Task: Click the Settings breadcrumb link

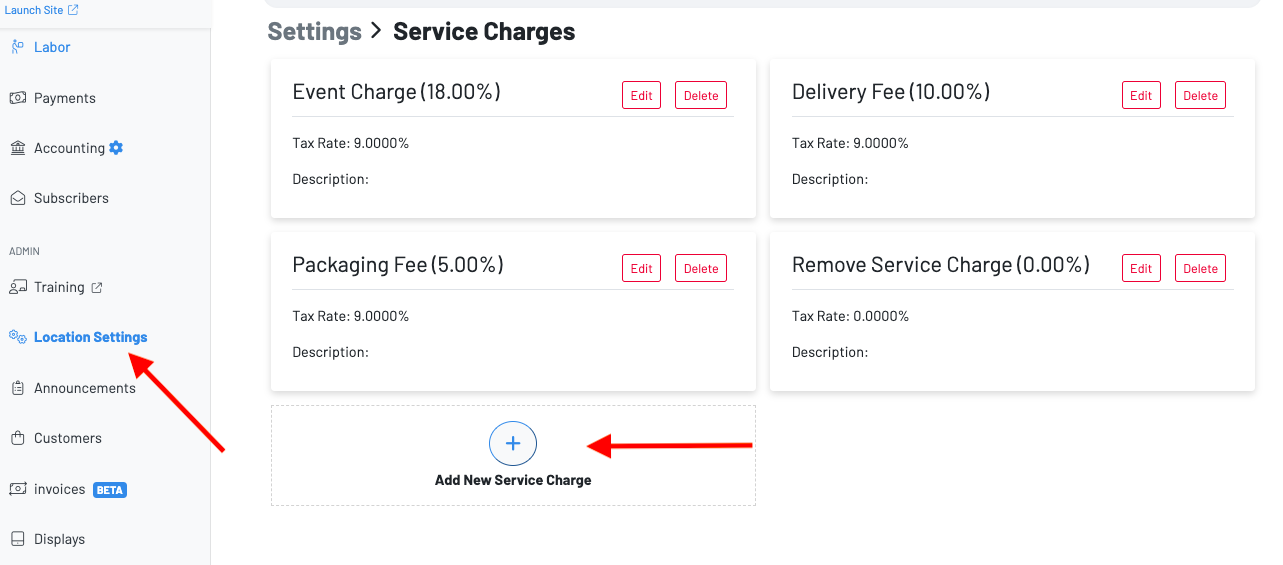Action: pyautogui.click(x=314, y=31)
